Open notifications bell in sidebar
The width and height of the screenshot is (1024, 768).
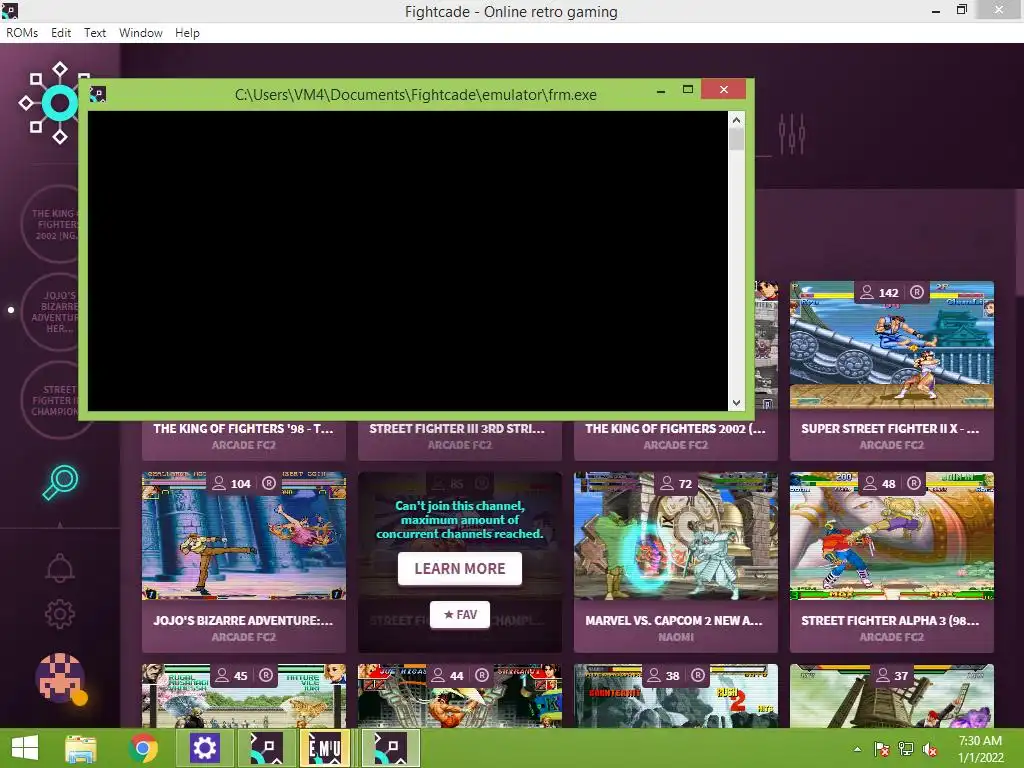coord(59,568)
